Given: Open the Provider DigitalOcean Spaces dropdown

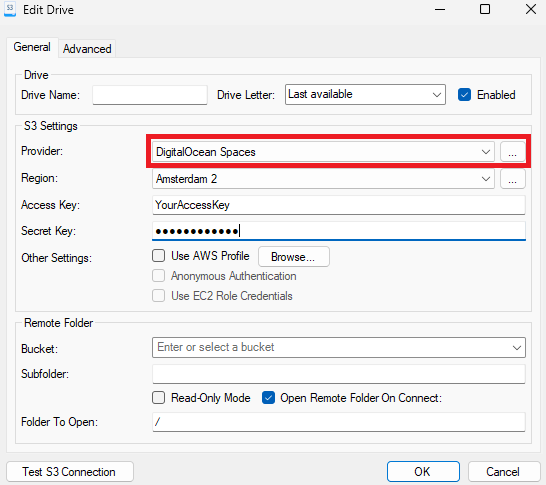Looking at the screenshot, I should pos(323,152).
